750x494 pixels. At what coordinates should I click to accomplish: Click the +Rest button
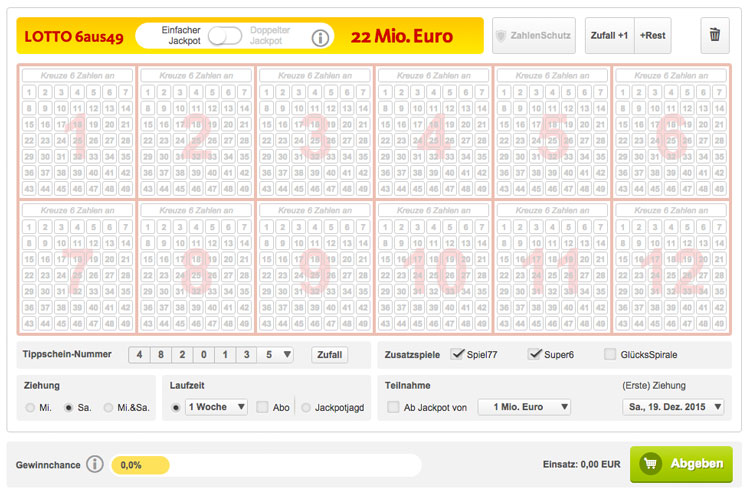point(653,35)
